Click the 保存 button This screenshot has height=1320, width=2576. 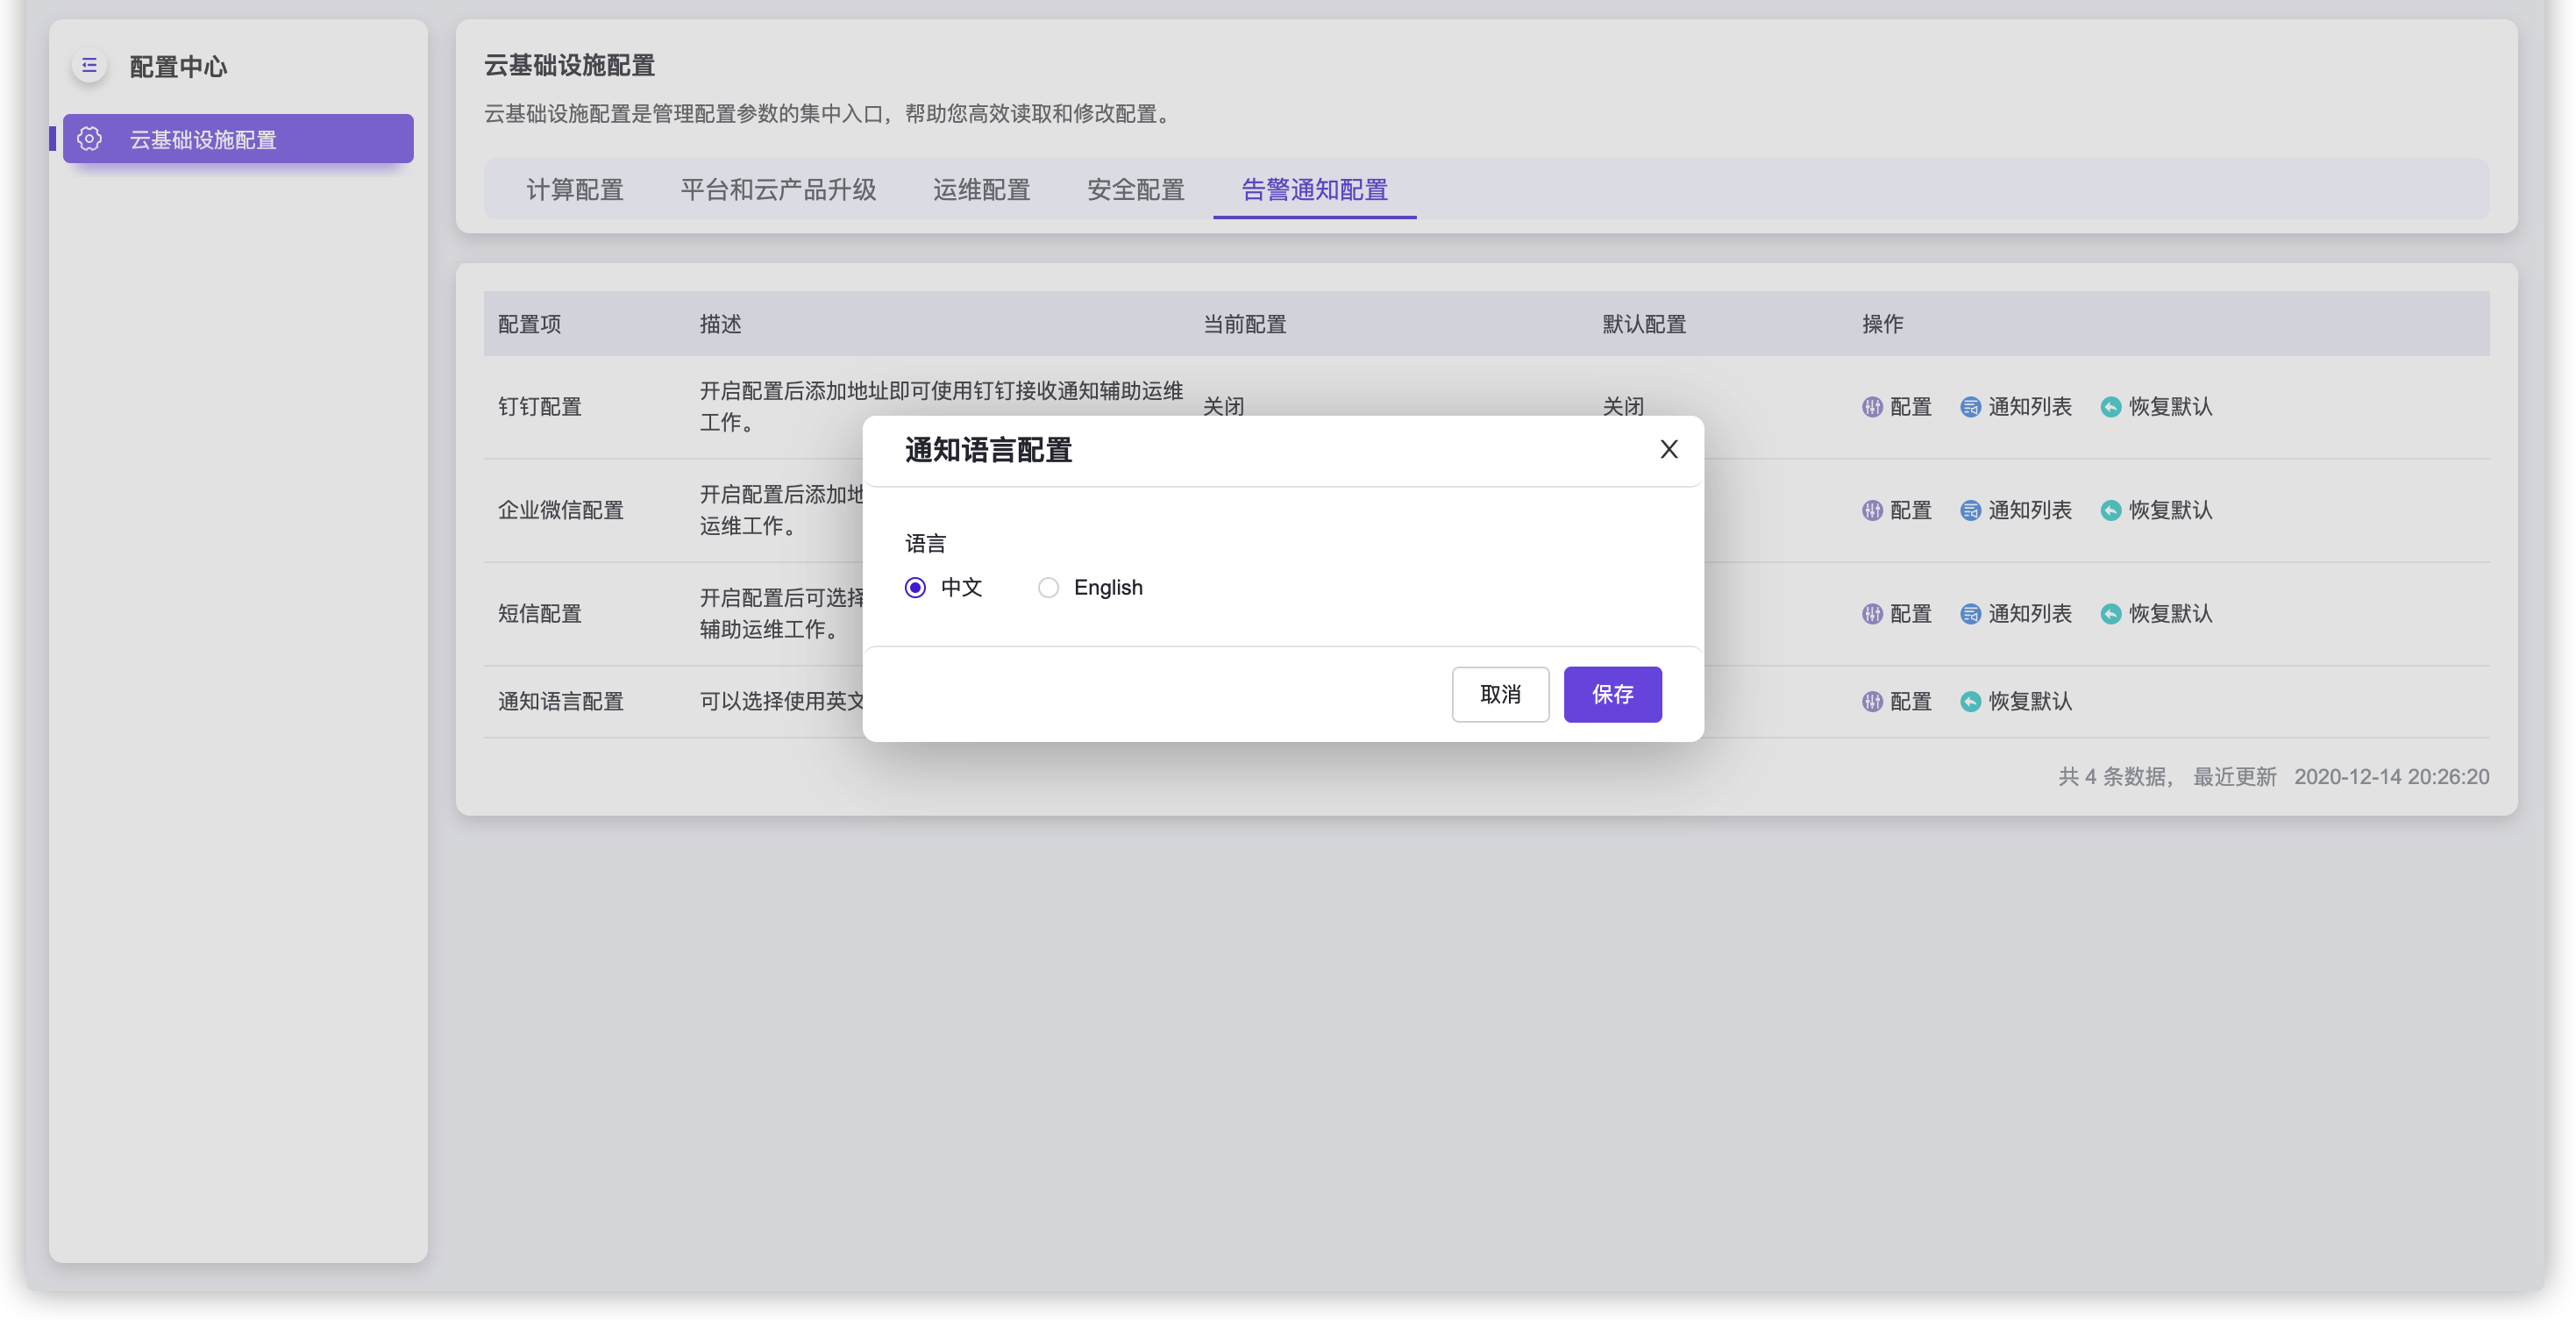[1612, 694]
